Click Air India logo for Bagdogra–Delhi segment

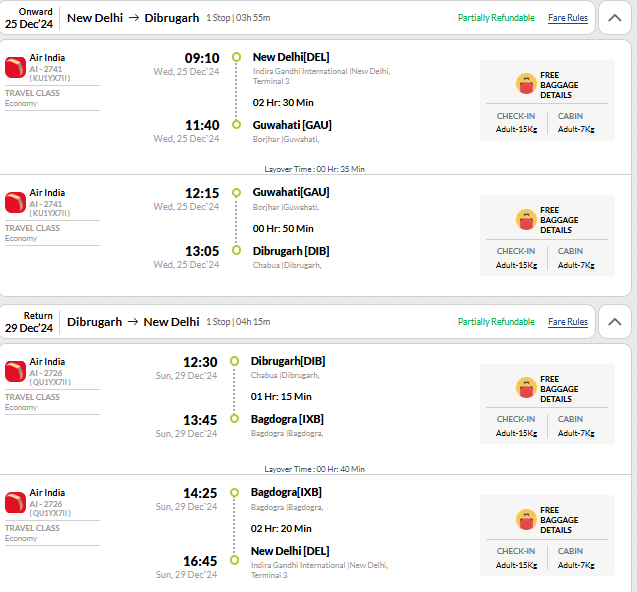[x=15, y=502]
